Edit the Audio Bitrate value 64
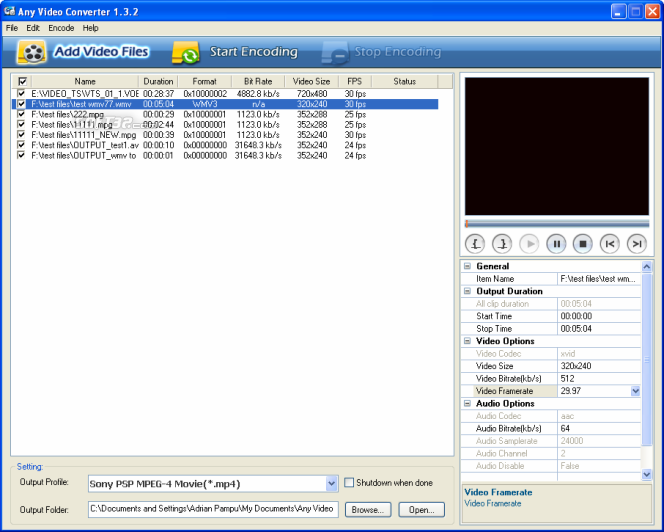The width and height of the screenshot is (664, 532). (x=598, y=428)
